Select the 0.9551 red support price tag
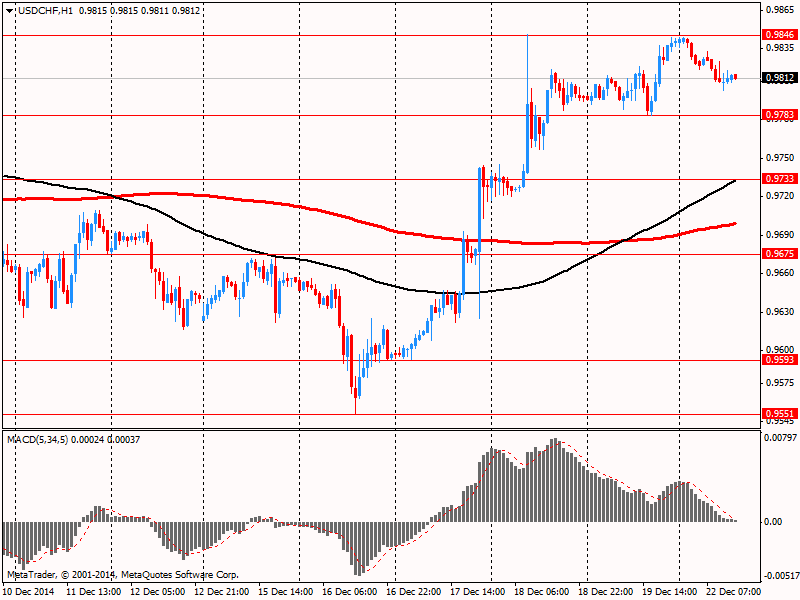The image size is (800, 600). click(780, 414)
